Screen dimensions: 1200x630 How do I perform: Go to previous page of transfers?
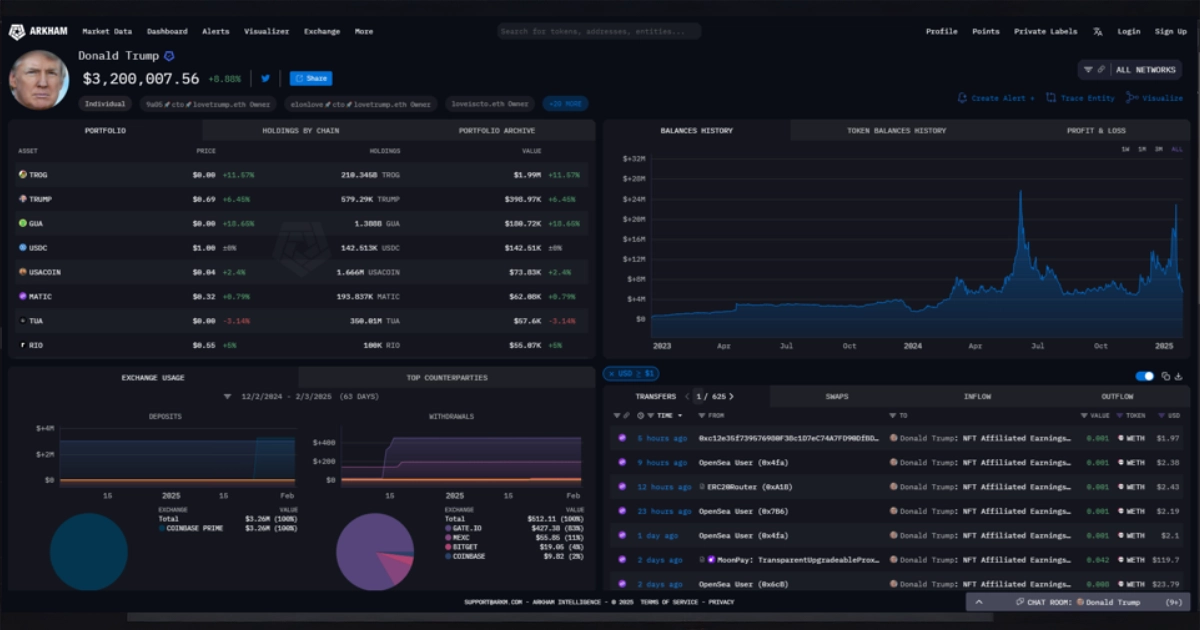(x=689, y=397)
